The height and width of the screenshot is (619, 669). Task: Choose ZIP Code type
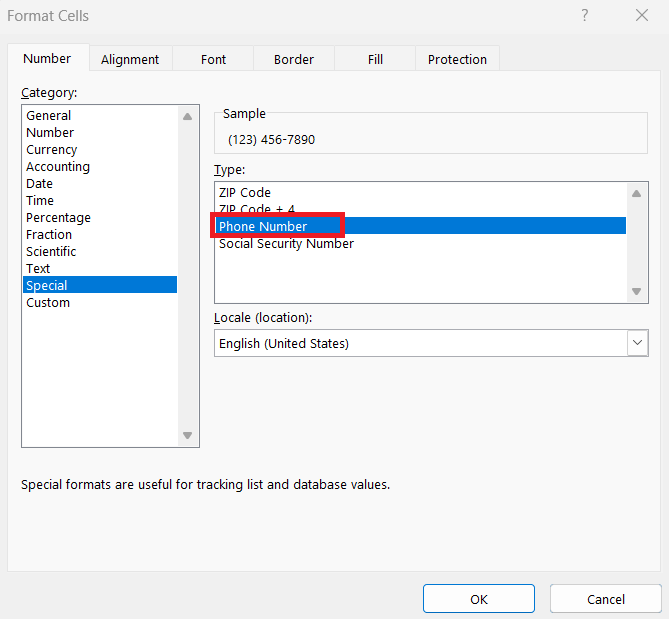tap(421, 192)
